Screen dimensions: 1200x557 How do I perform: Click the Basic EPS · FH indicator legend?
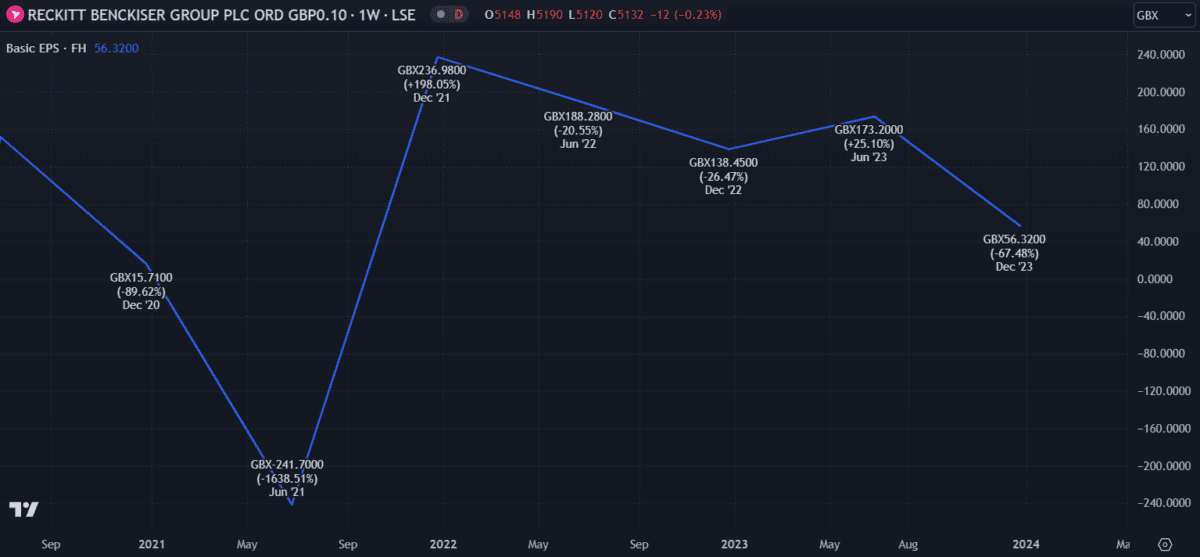point(47,47)
